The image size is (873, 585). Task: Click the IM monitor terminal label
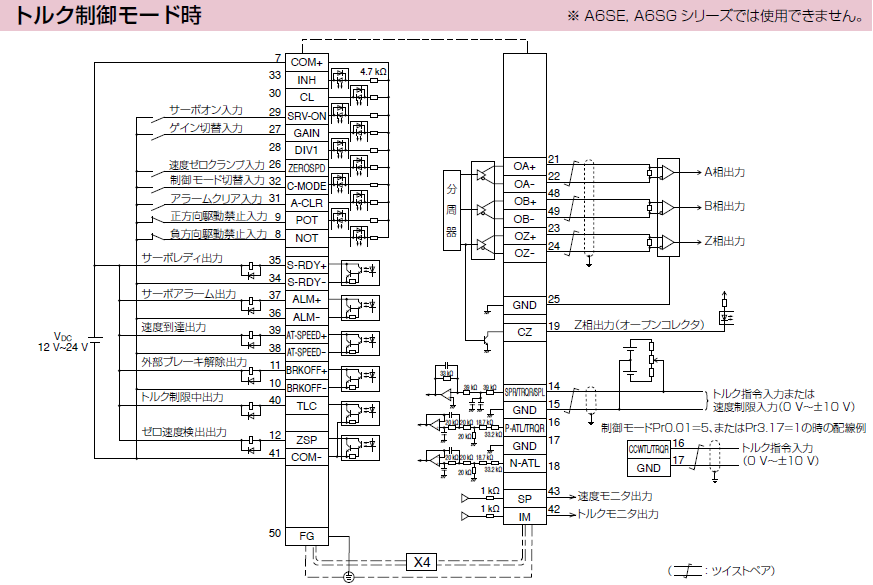pos(524,517)
